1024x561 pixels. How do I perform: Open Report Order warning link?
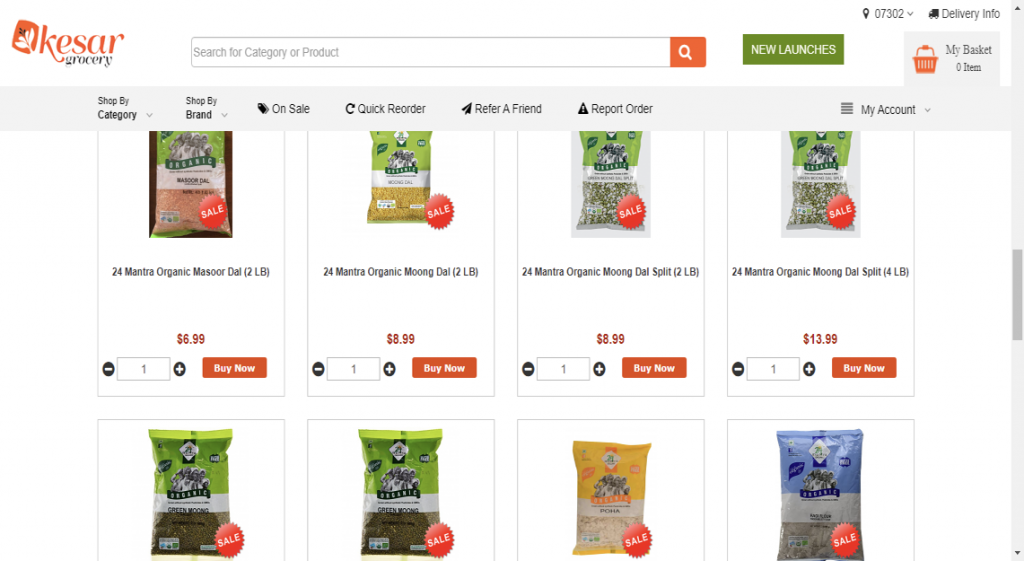pos(615,109)
